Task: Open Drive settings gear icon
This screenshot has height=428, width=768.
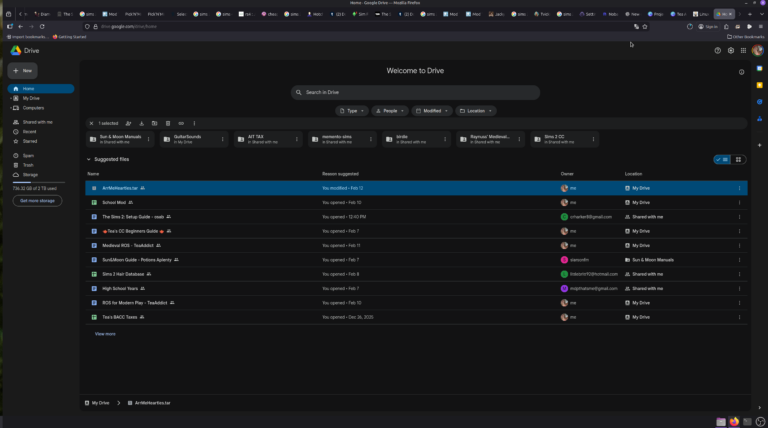Action: pos(731,50)
